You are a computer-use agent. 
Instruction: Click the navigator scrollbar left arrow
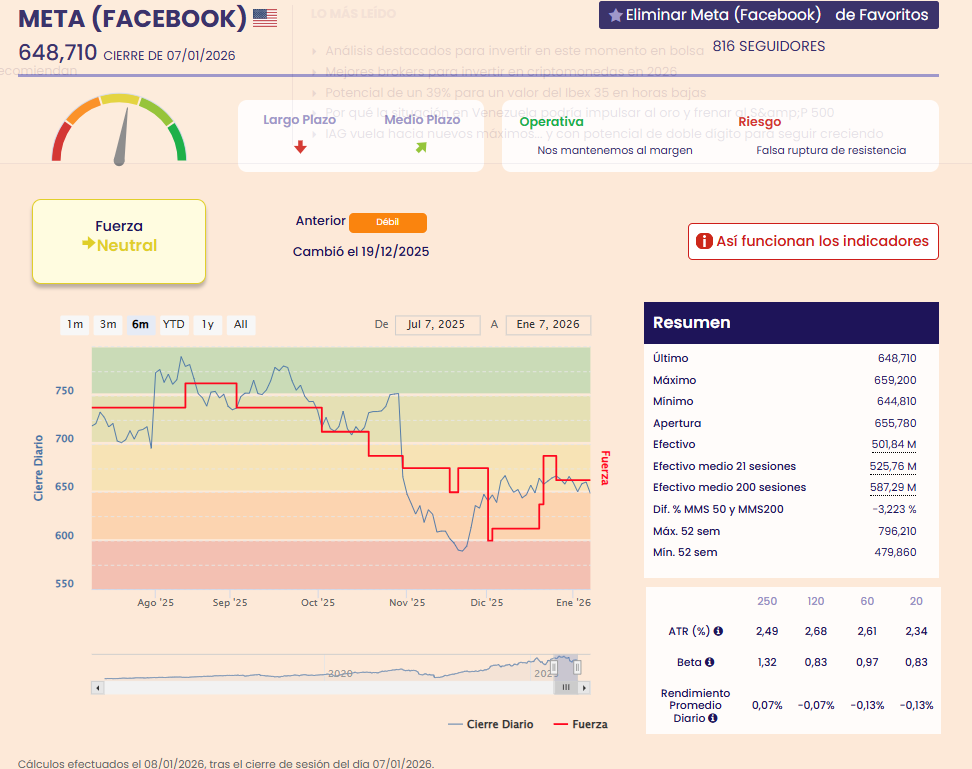[x=97, y=687]
